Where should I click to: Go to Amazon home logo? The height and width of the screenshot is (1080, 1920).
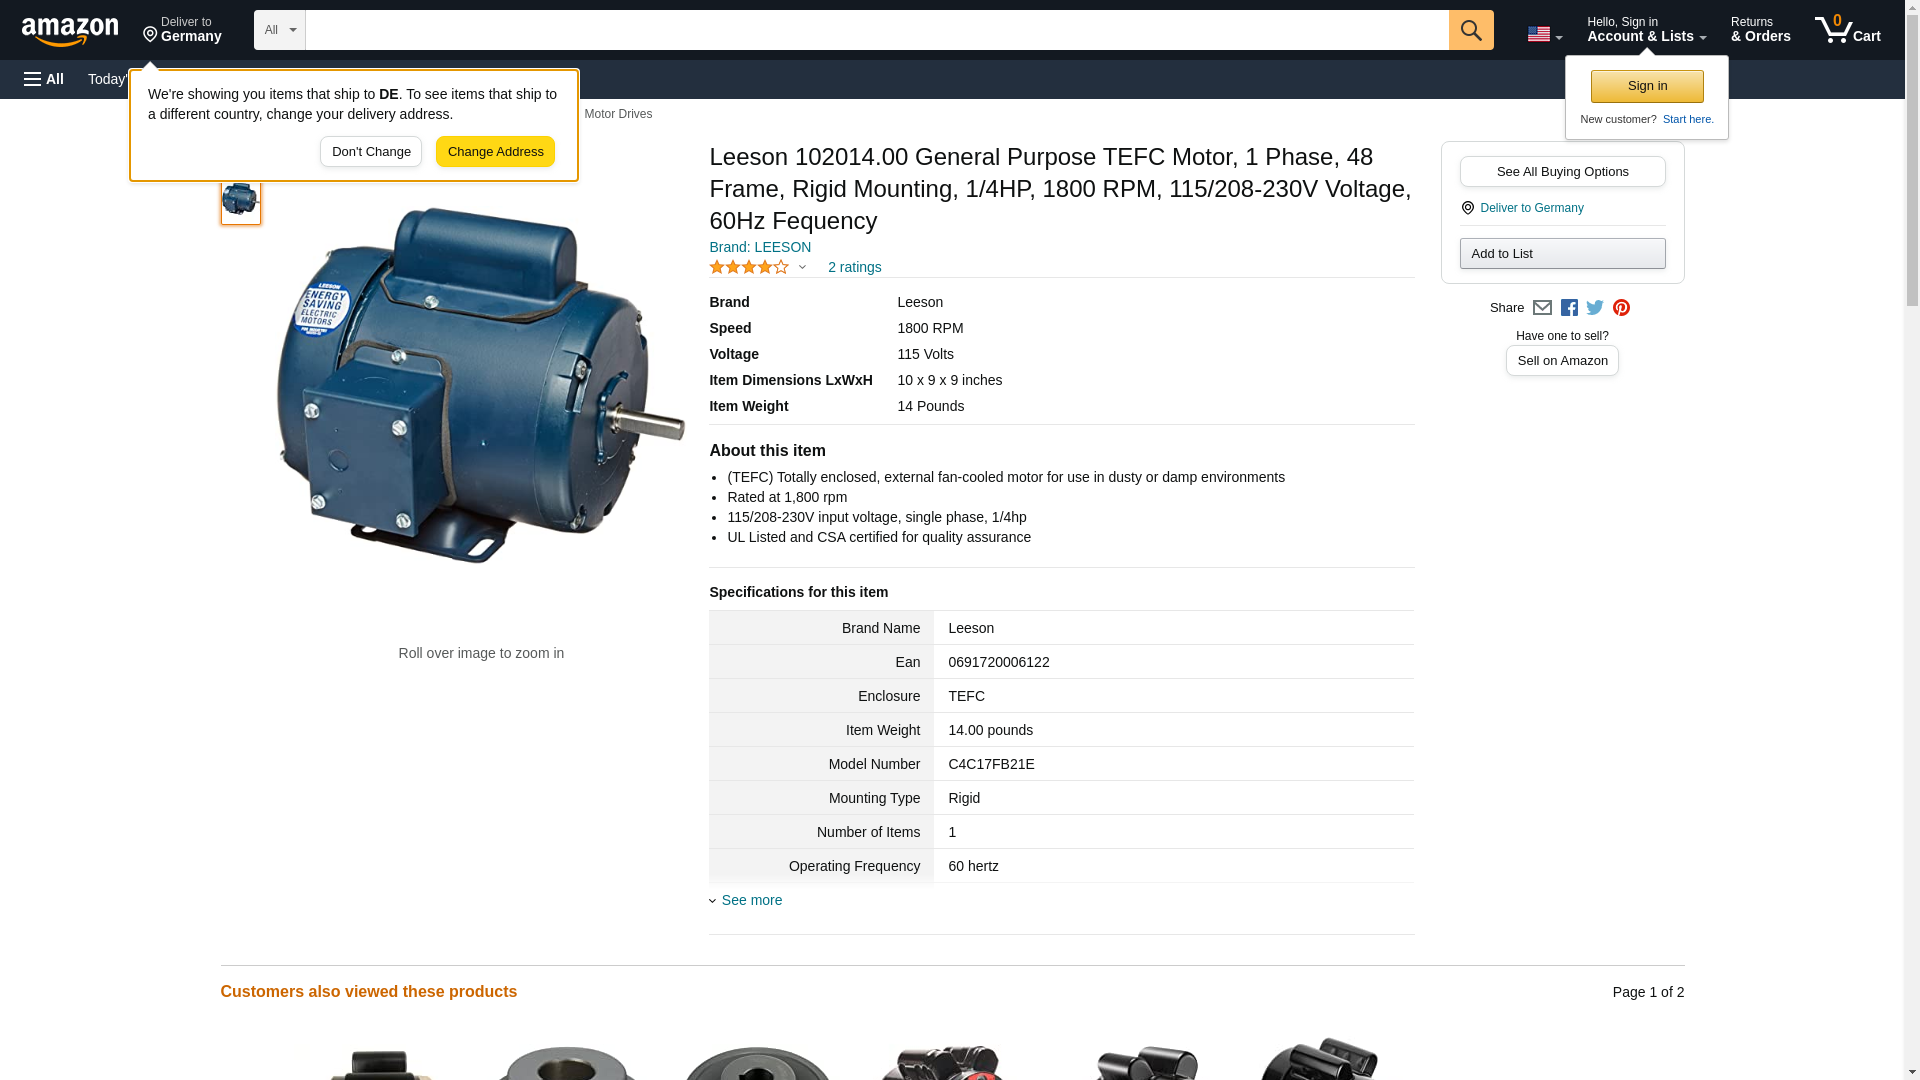pos(70,31)
